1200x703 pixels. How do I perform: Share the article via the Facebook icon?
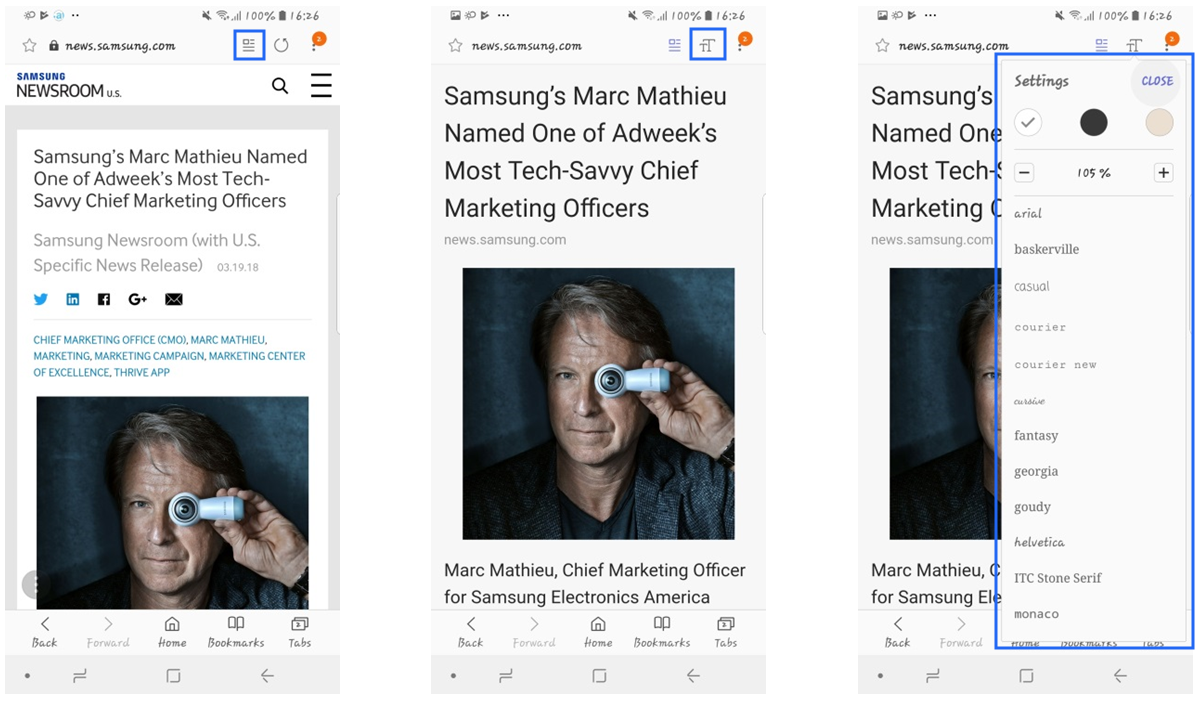(x=104, y=299)
